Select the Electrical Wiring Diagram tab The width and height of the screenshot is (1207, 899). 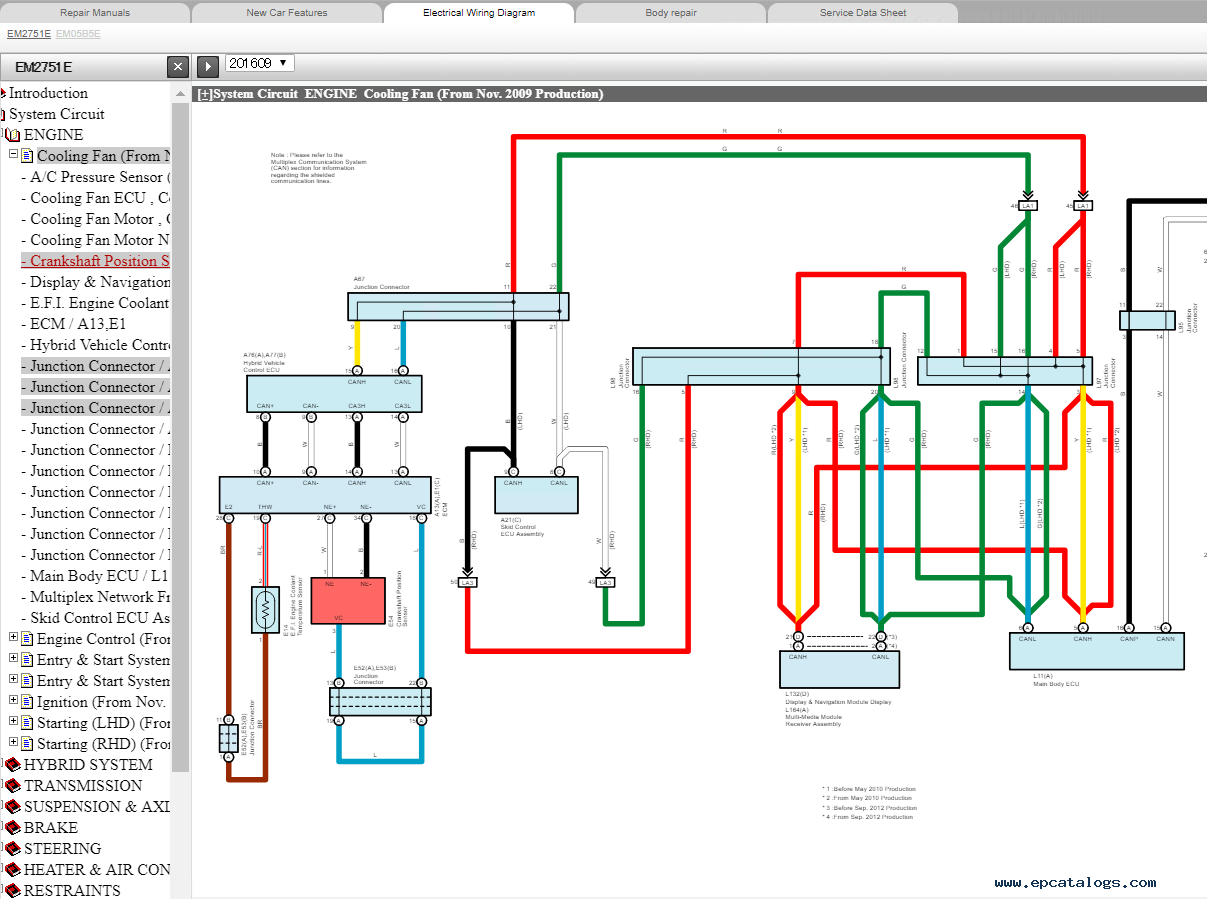(x=479, y=13)
